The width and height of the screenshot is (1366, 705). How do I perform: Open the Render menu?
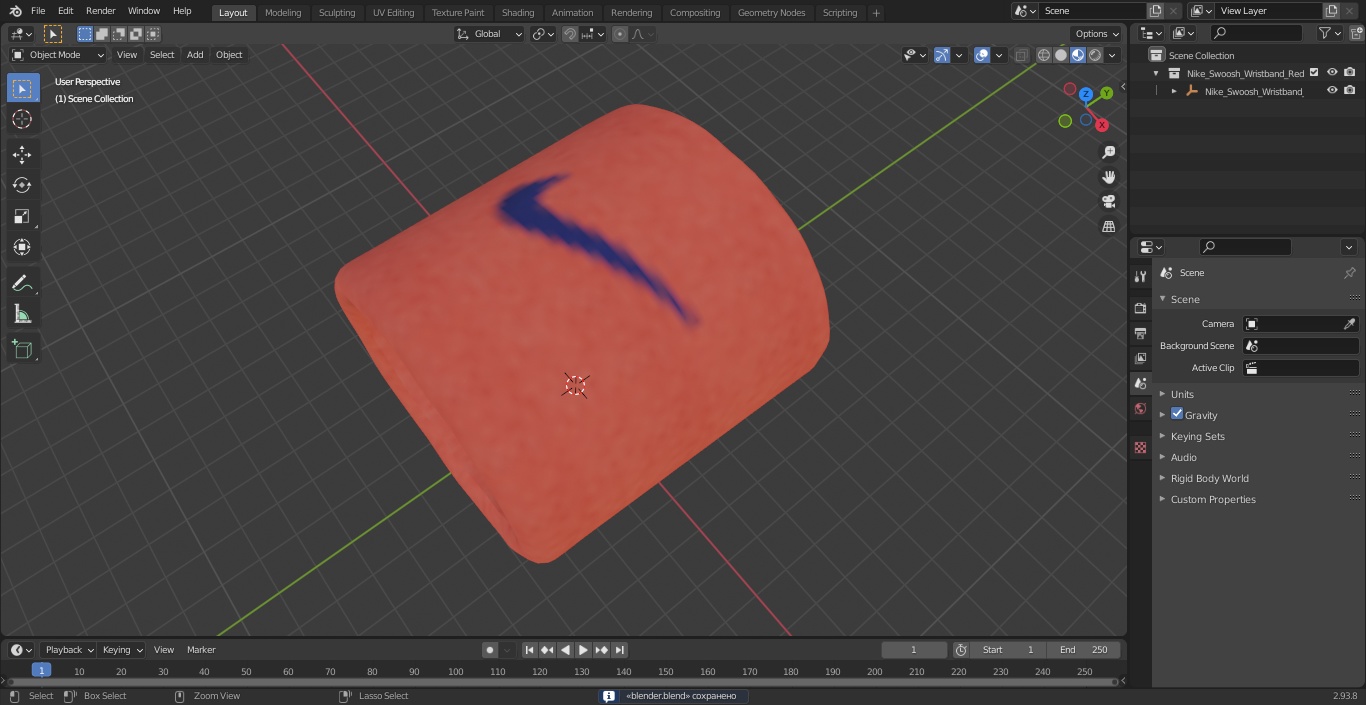[x=100, y=11]
